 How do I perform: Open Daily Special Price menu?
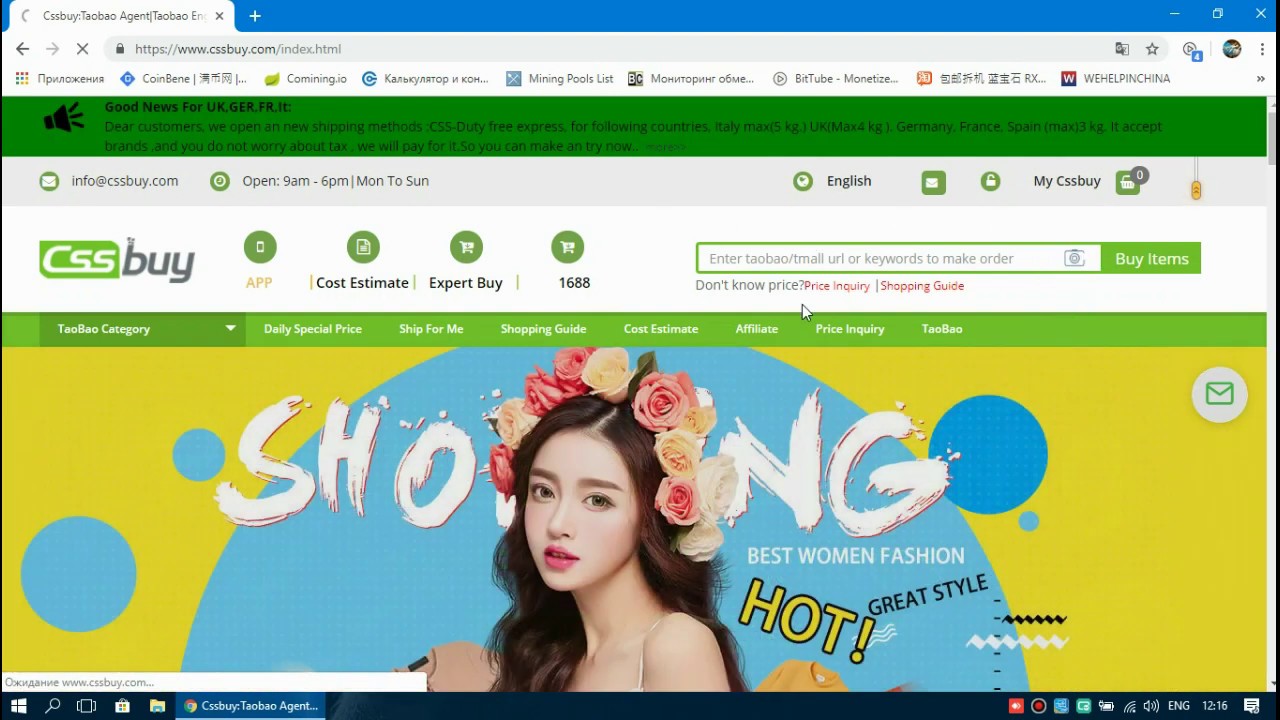[313, 329]
